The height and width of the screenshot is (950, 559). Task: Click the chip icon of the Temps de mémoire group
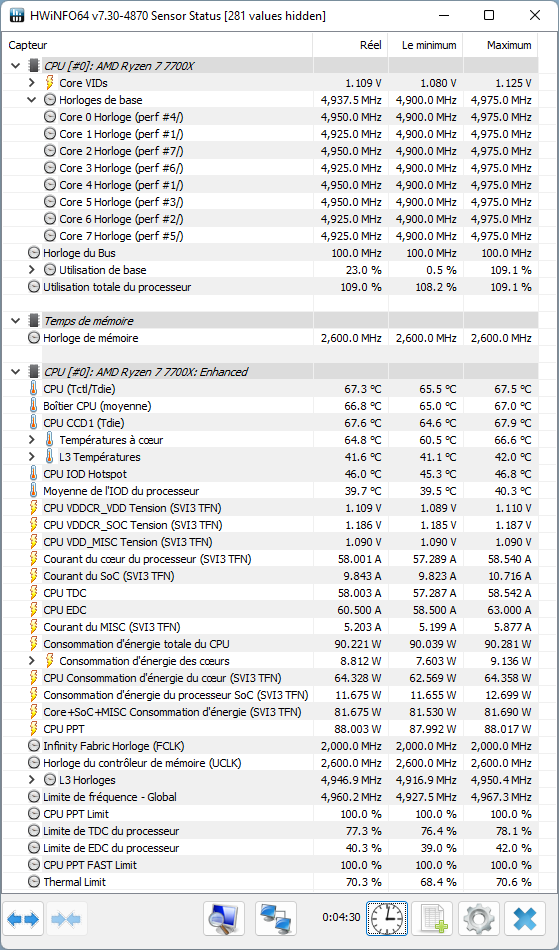tap(34, 321)
